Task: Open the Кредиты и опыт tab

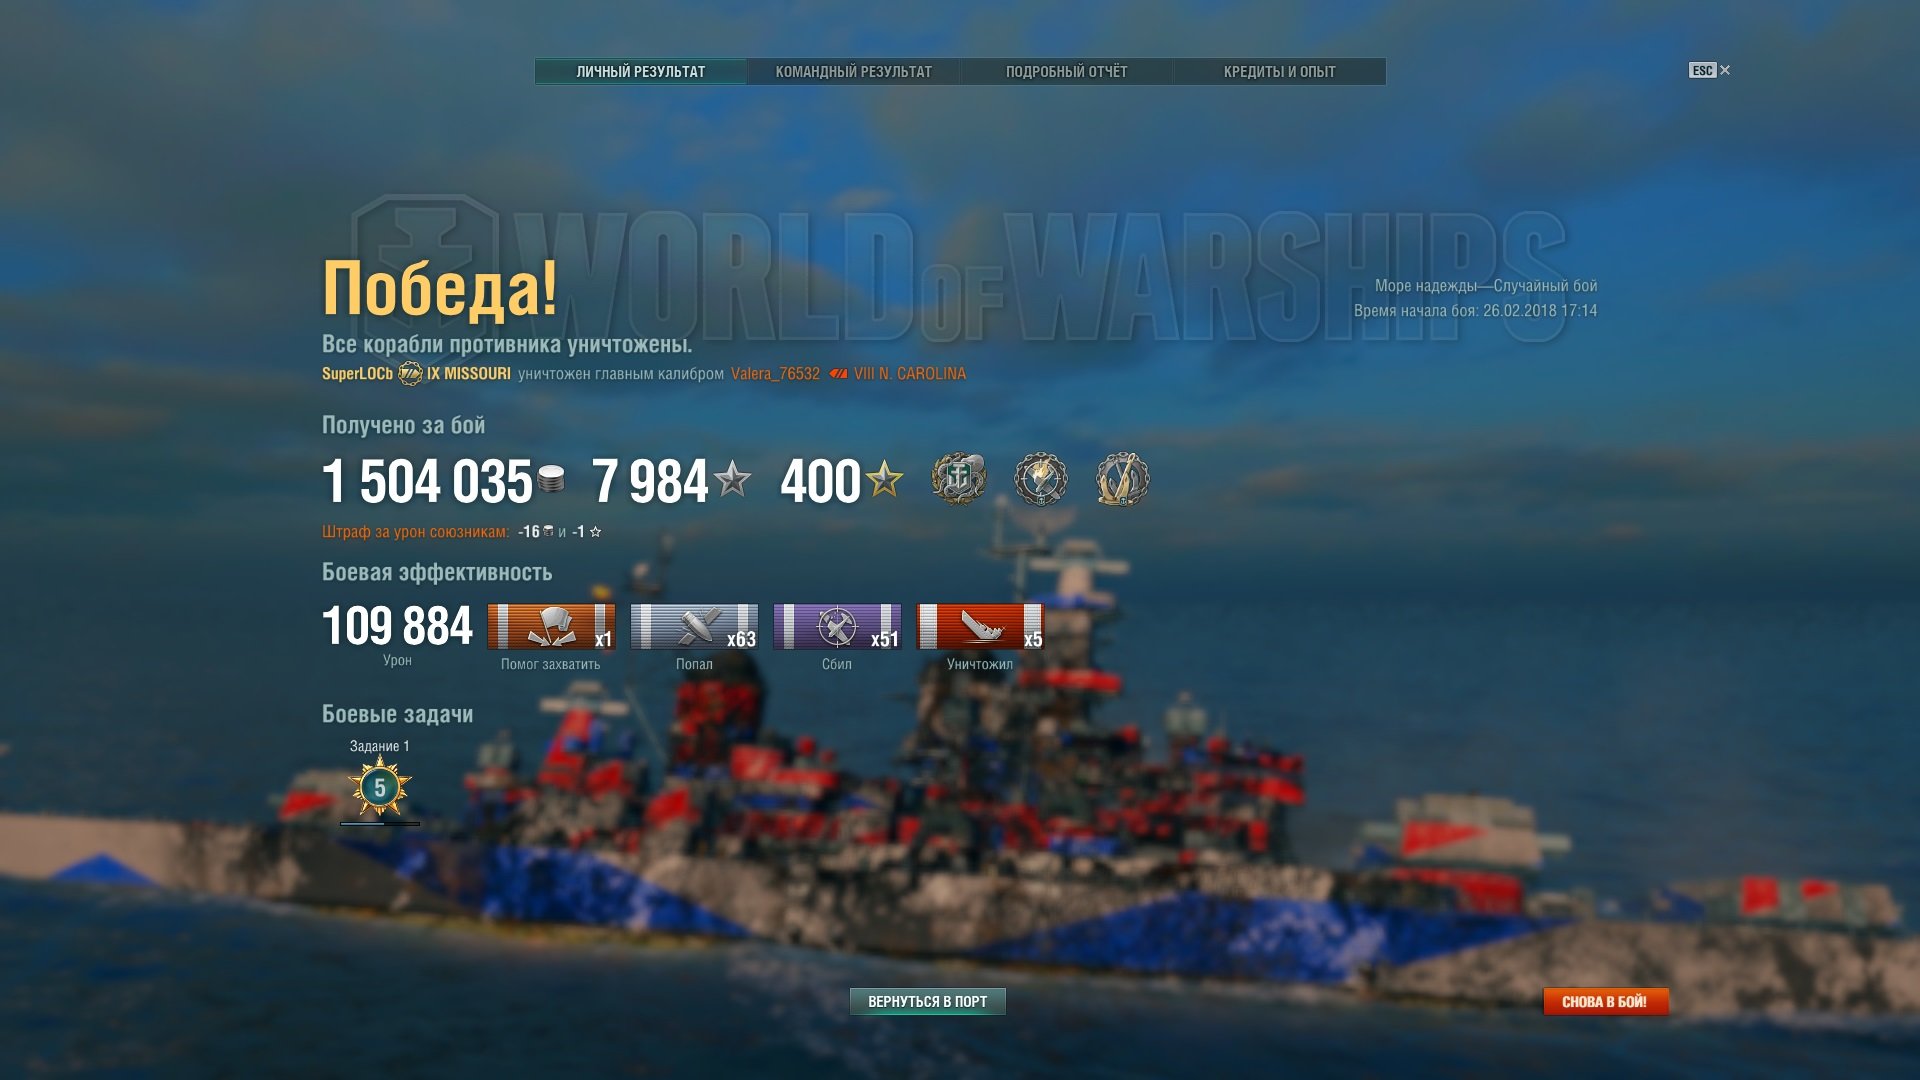Action: pos(1279,72)
